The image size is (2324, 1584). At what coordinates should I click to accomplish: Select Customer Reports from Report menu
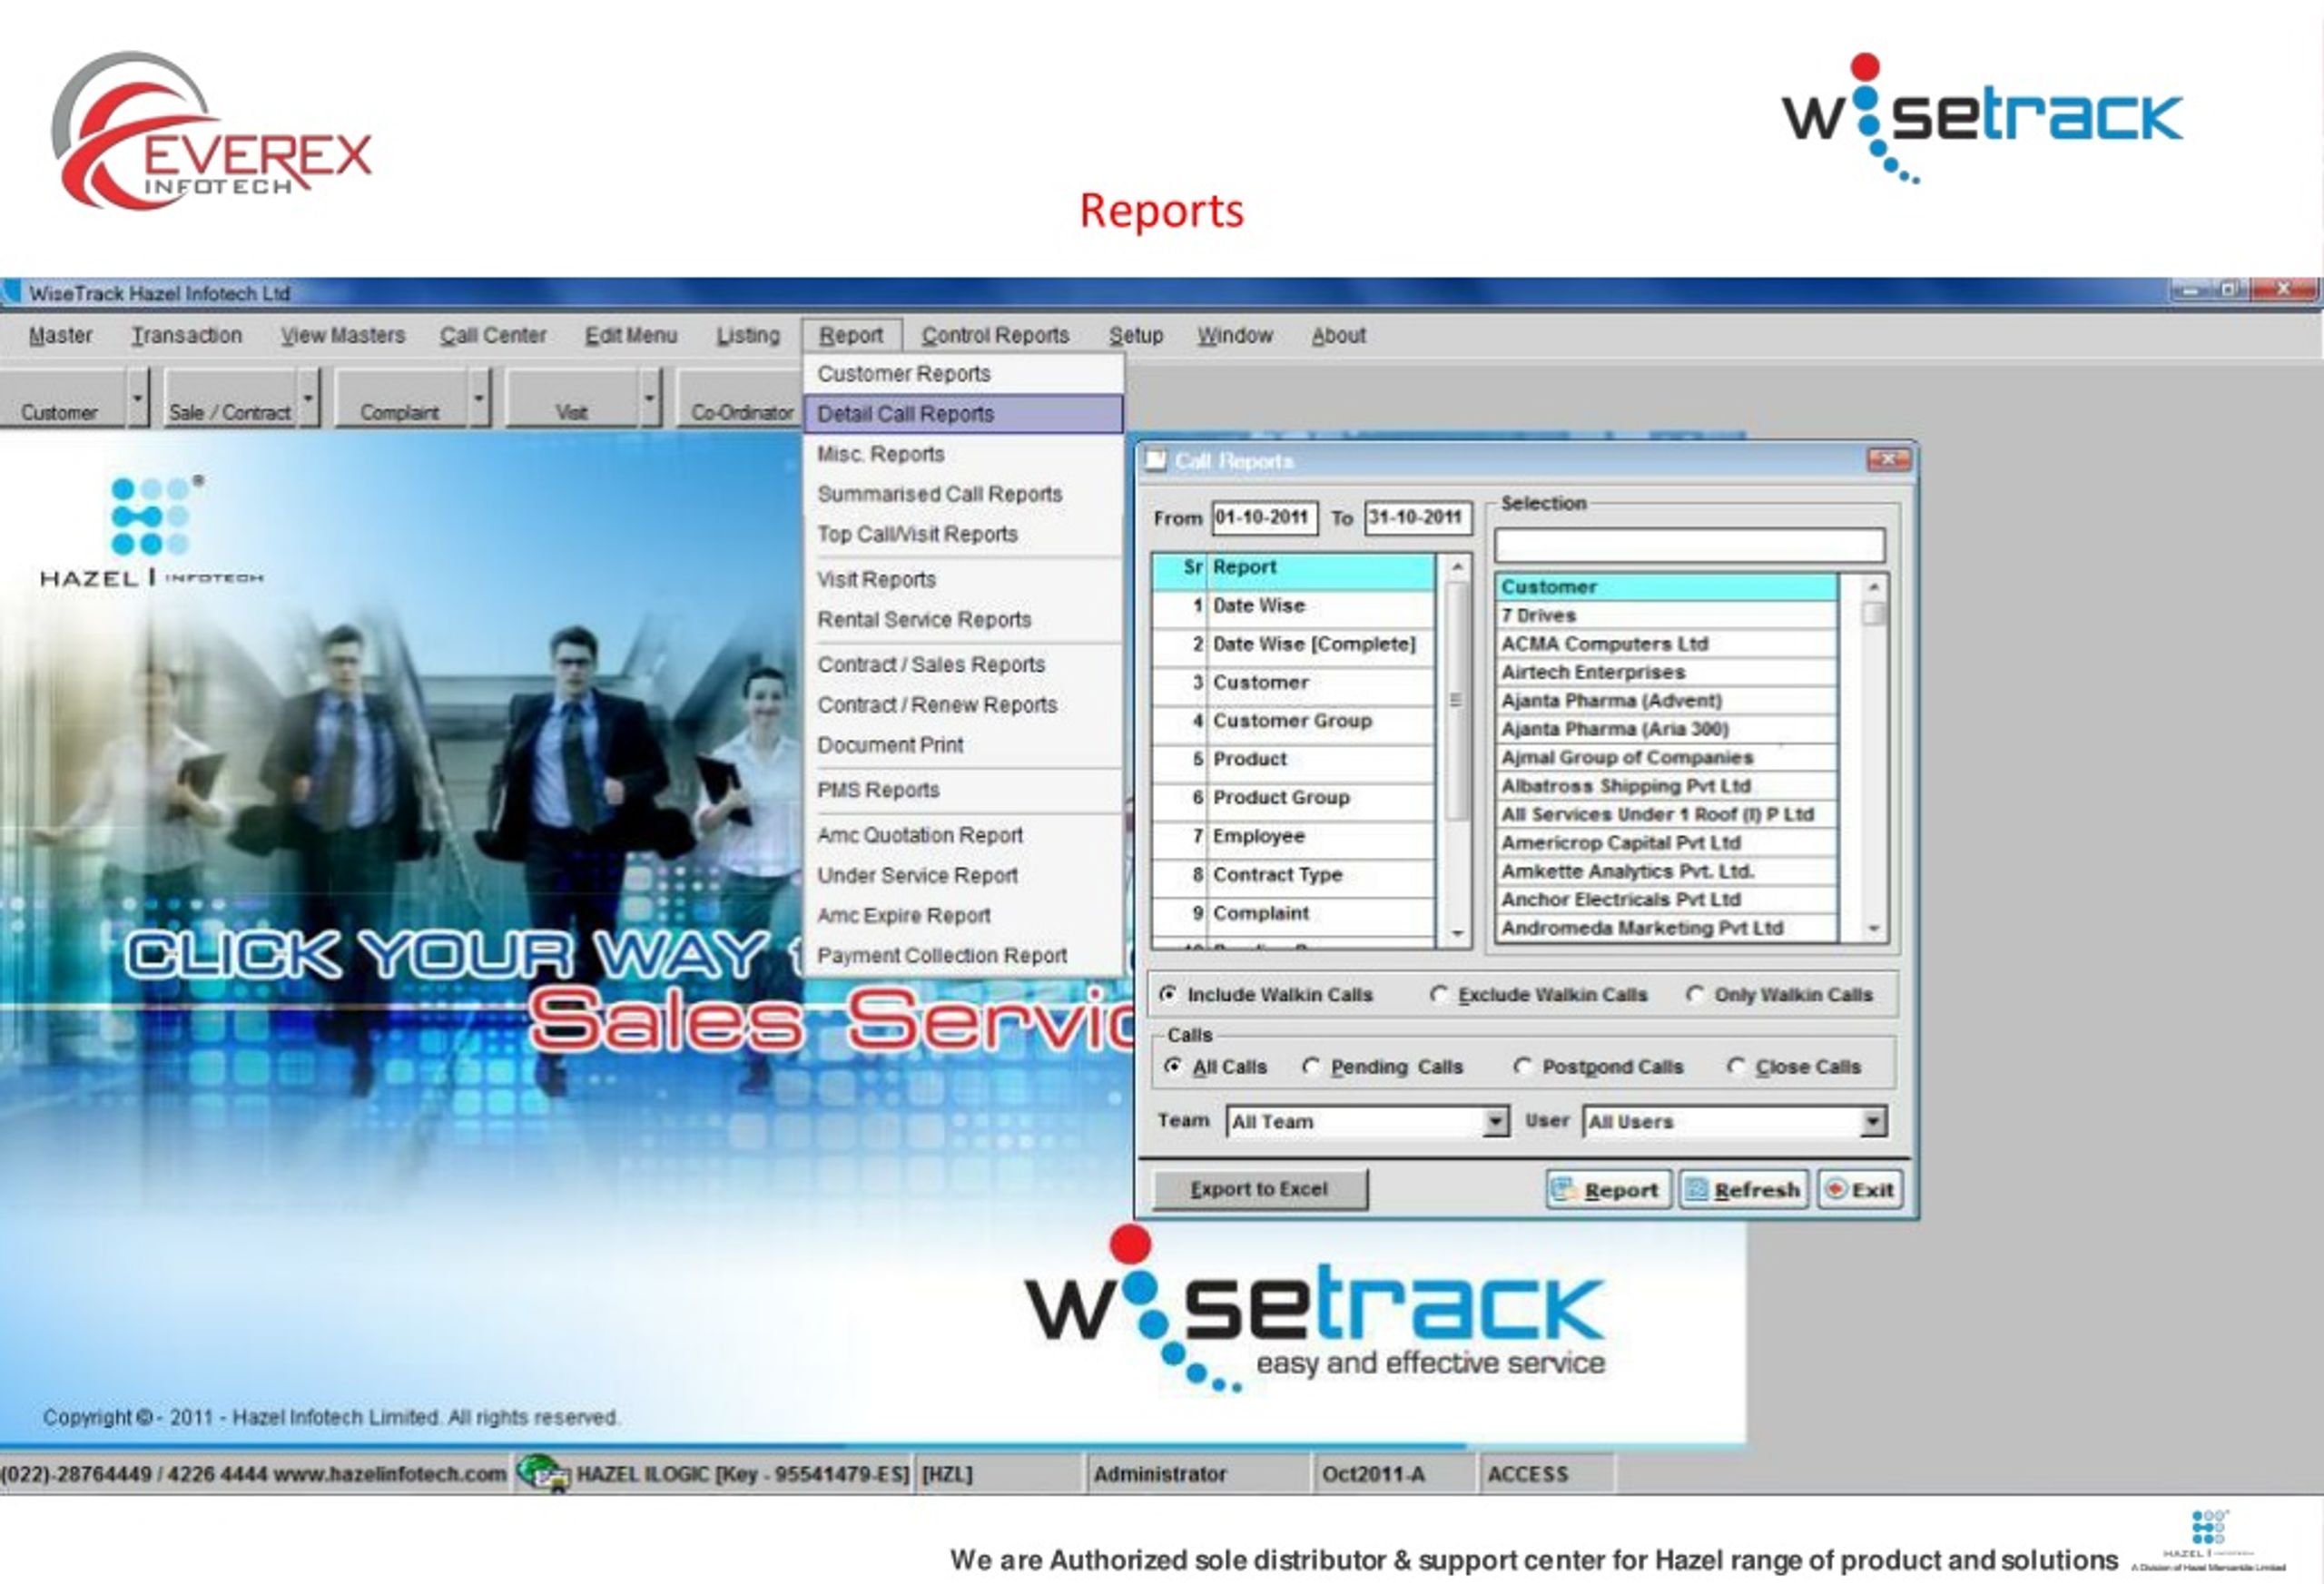click(963, 374)
